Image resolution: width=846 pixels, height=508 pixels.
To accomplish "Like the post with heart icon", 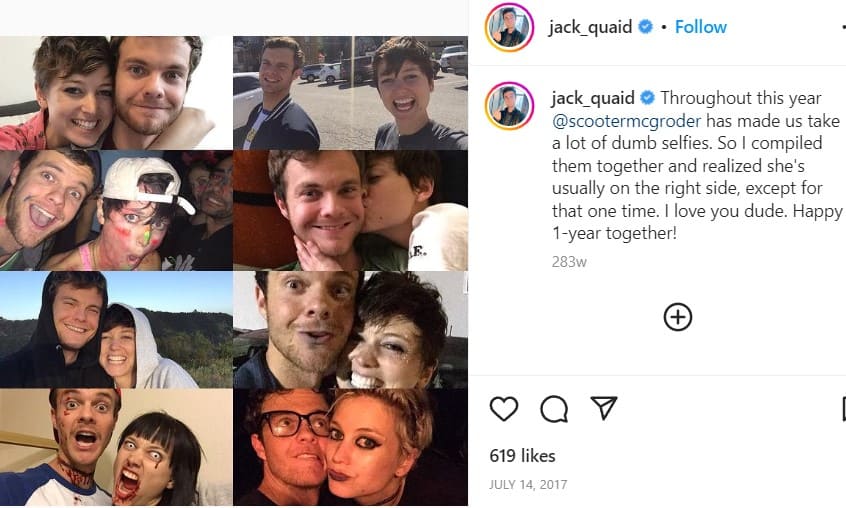I will click(x=504, y=408).
